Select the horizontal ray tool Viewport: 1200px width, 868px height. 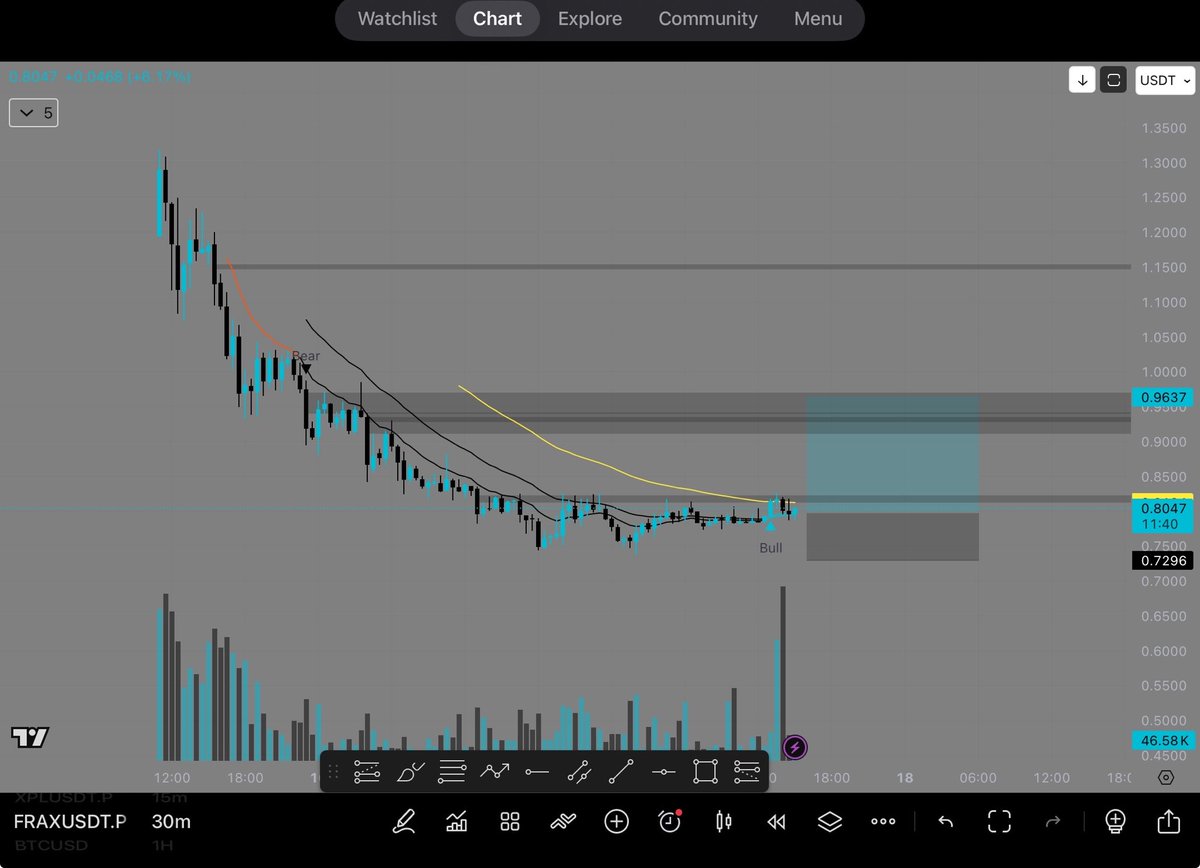coord(537,771)
